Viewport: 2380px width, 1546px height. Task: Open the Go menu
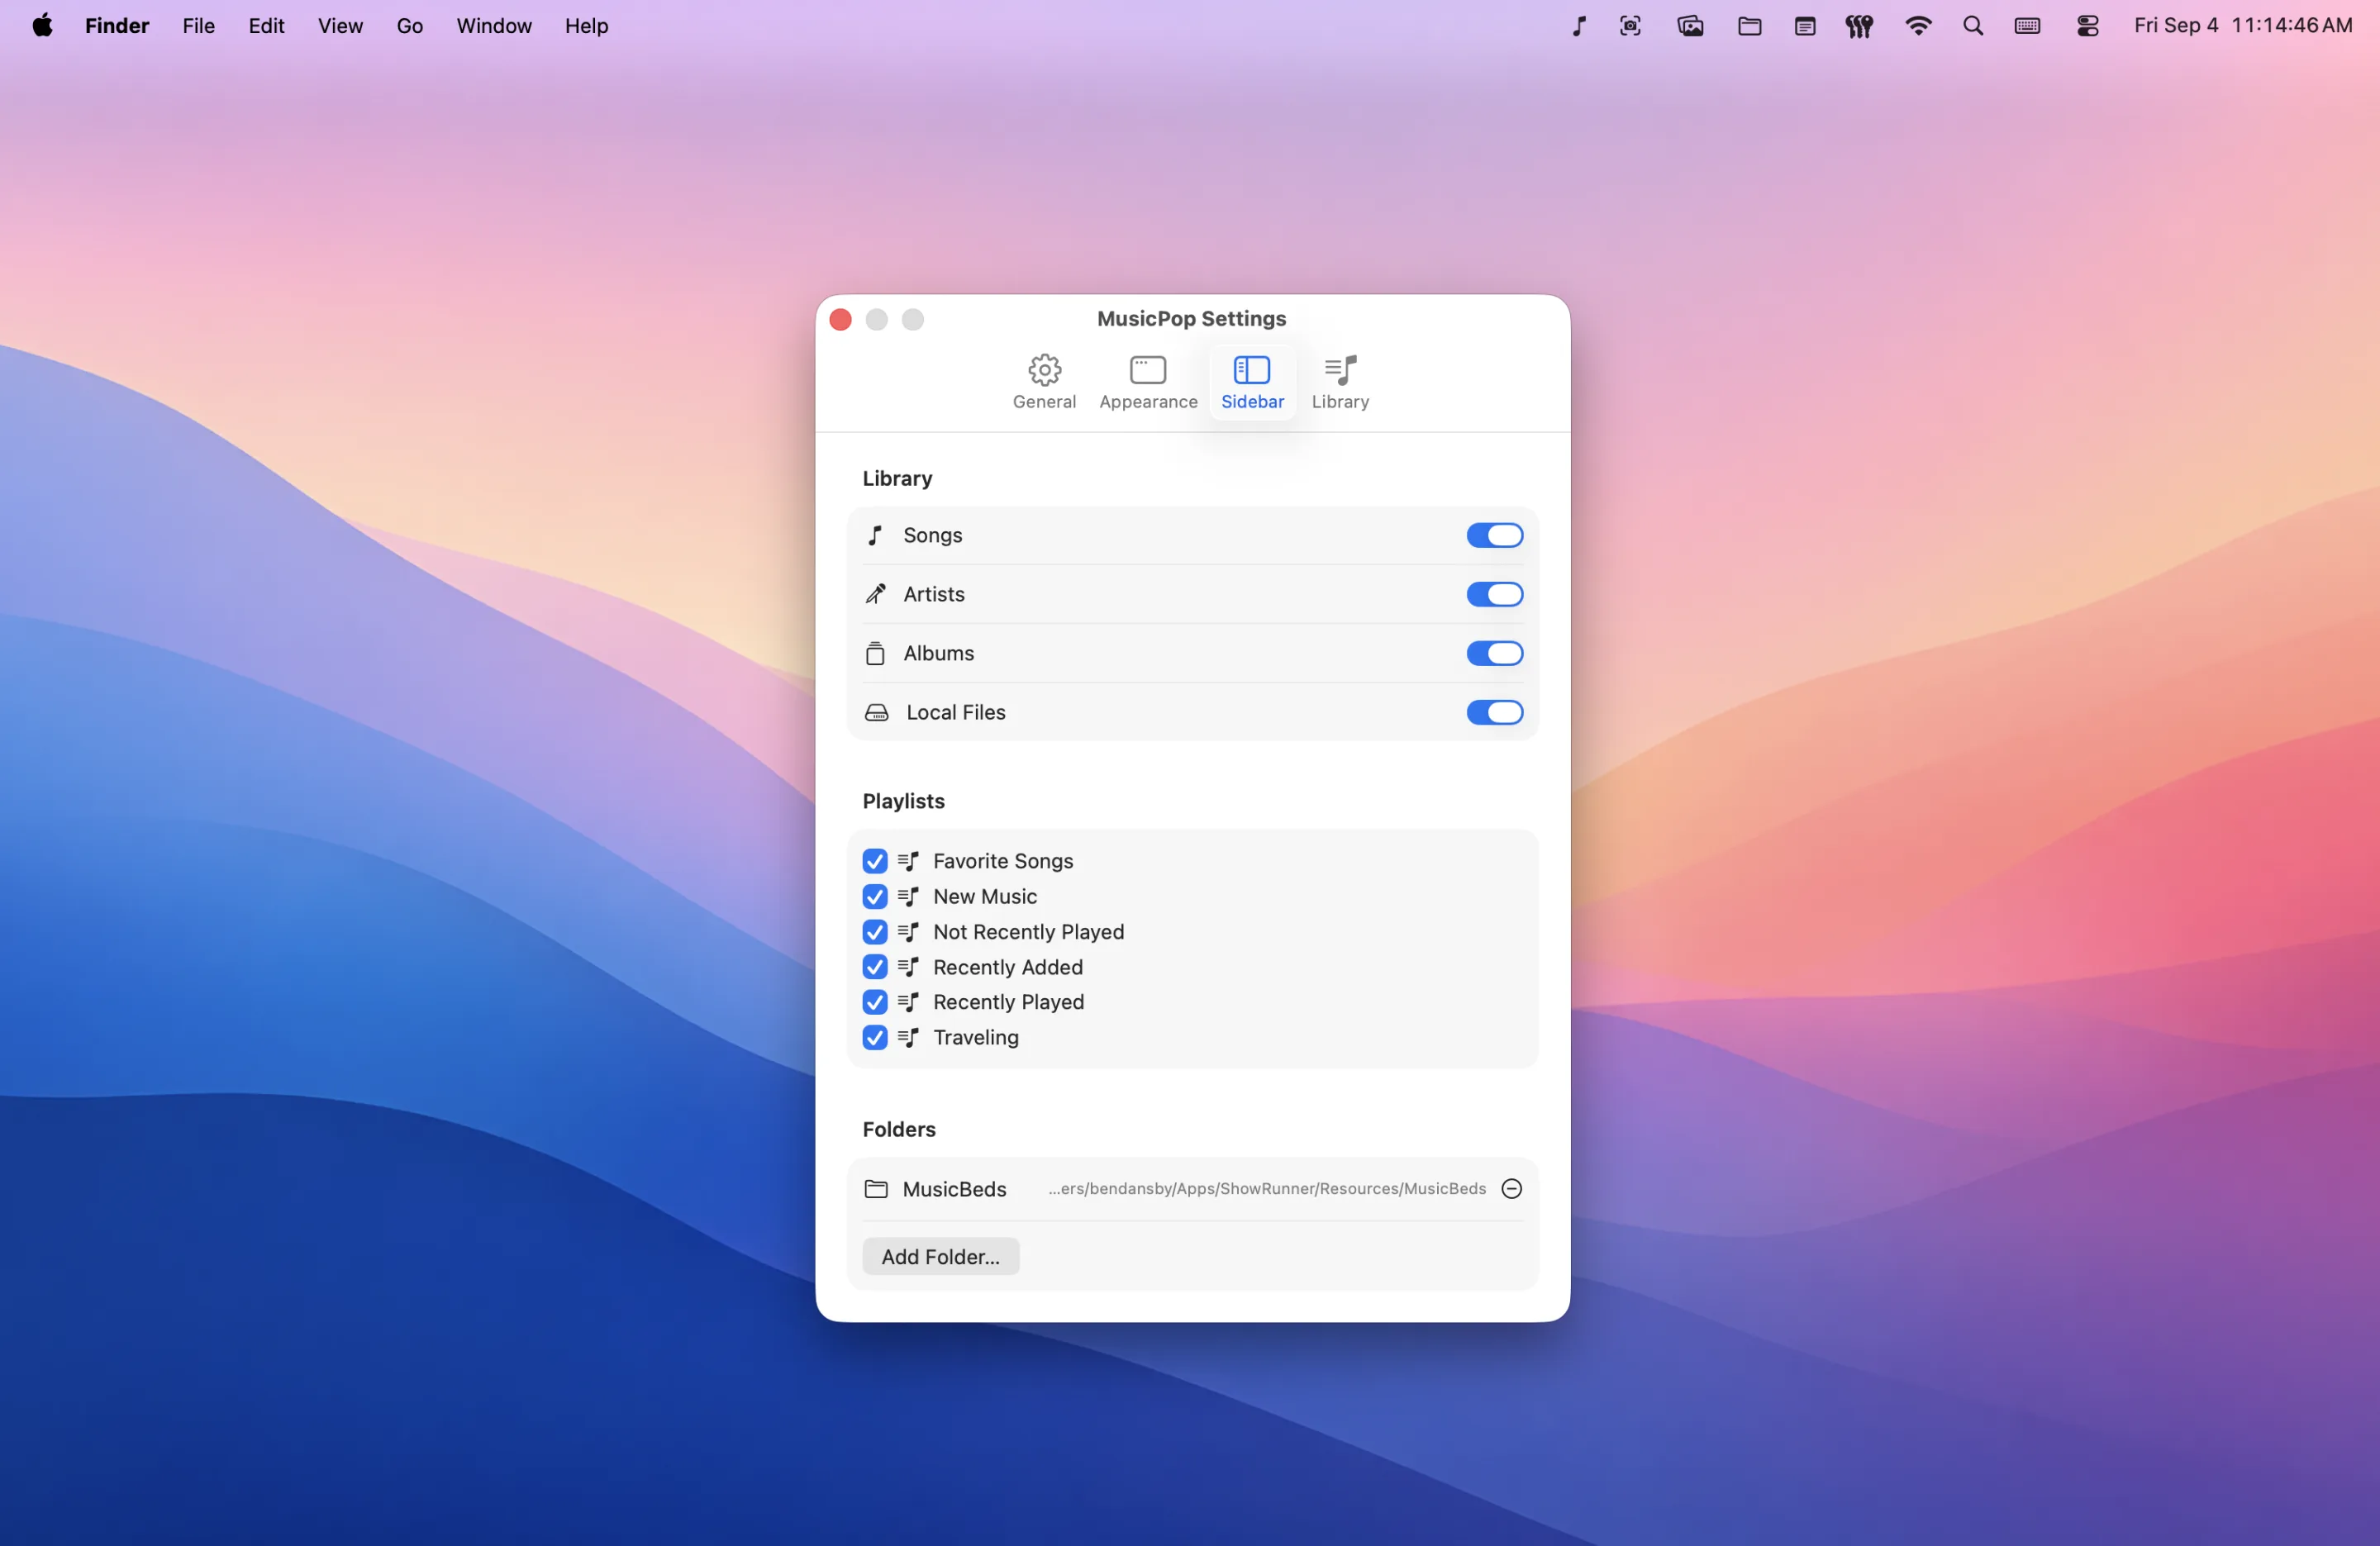point(410,26)
